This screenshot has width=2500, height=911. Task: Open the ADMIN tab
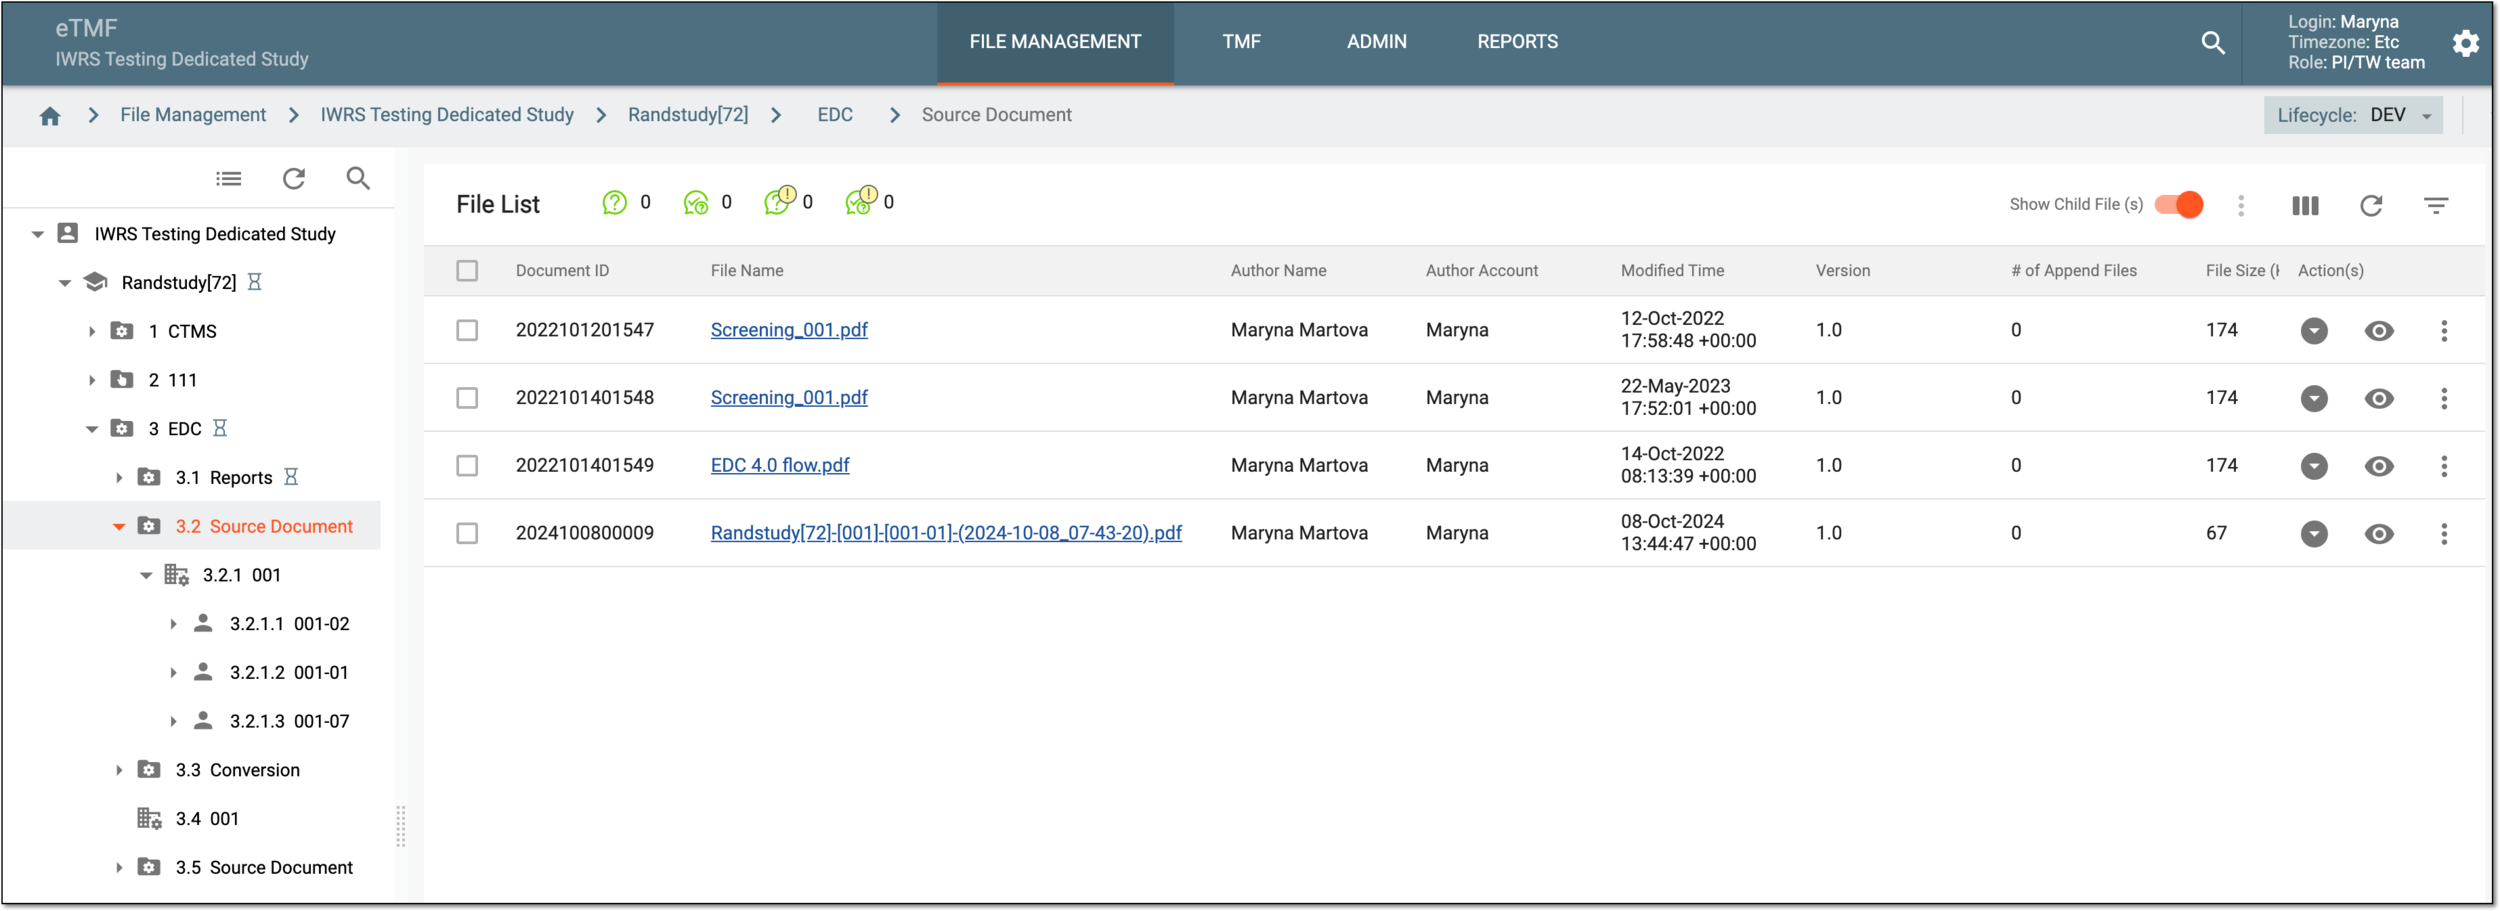tap(1377, 42)
